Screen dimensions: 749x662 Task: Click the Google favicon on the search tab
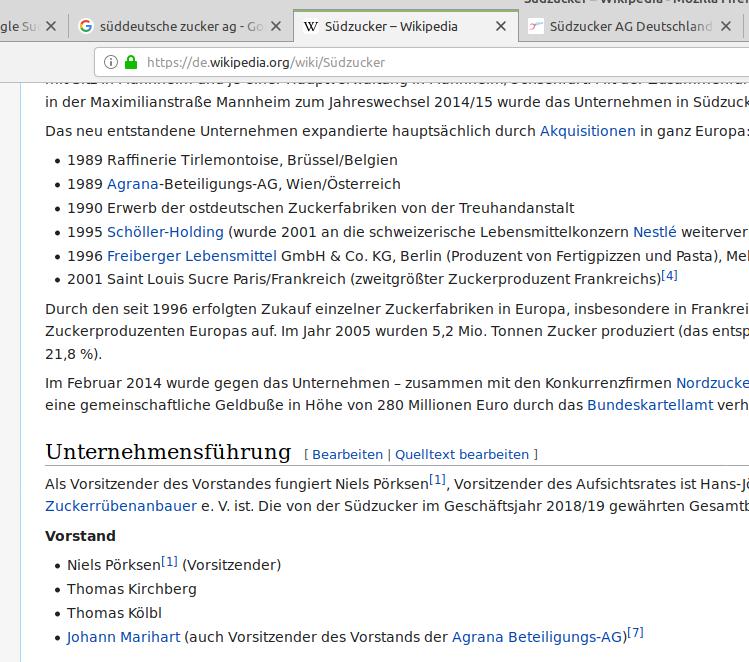(86, 26)
